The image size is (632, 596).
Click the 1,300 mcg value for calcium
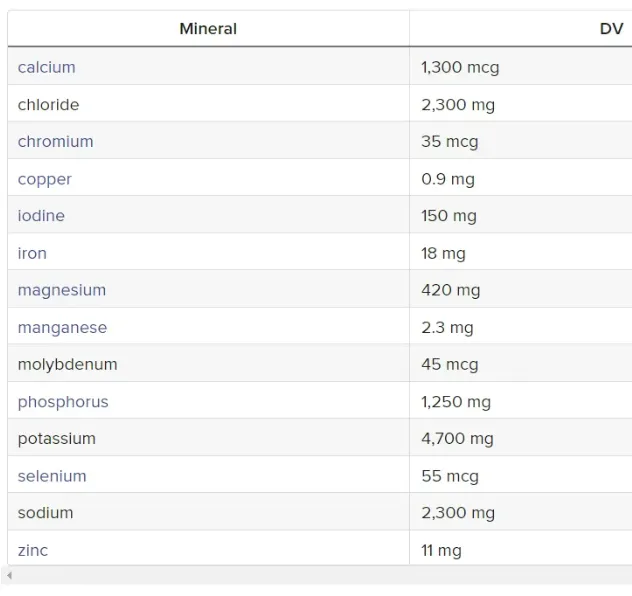(x=460, y=67)
